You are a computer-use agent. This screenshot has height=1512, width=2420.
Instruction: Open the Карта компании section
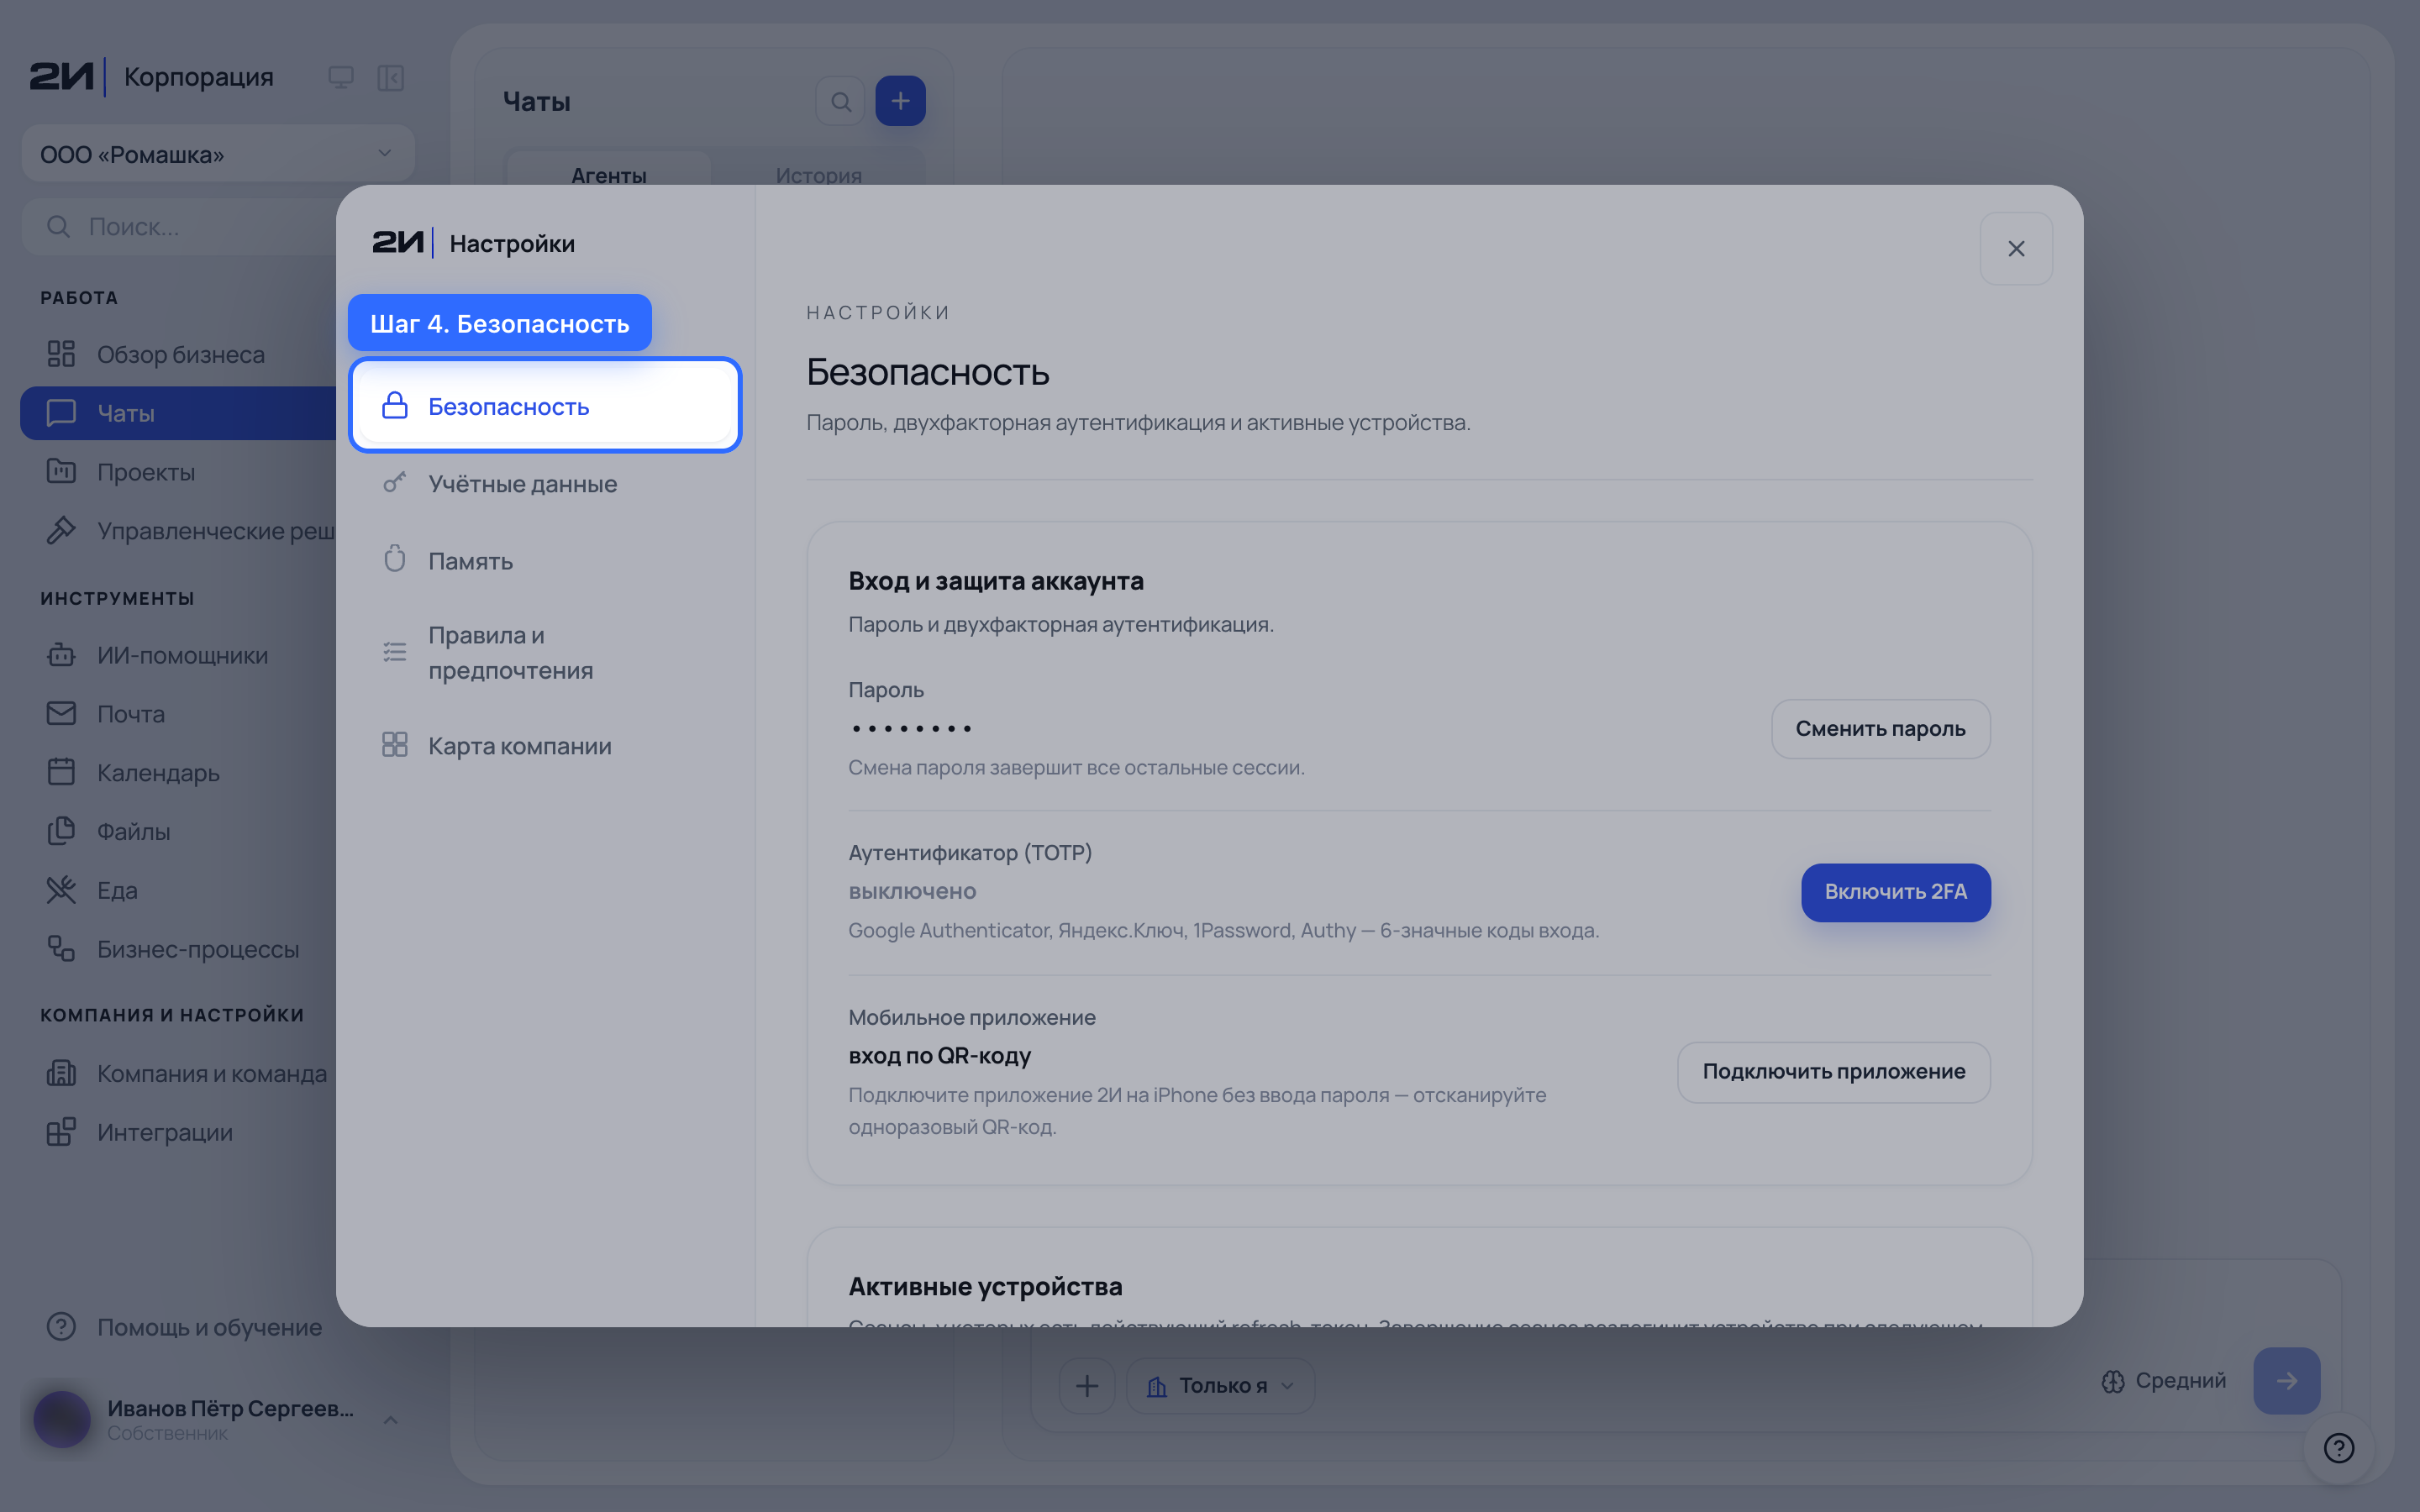545,746
